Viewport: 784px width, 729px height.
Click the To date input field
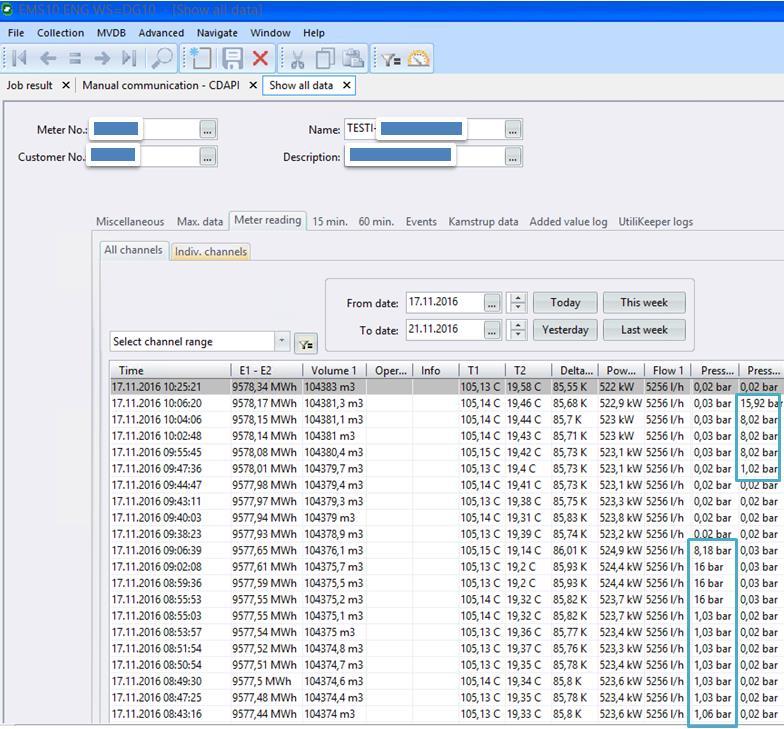point(445,329)
